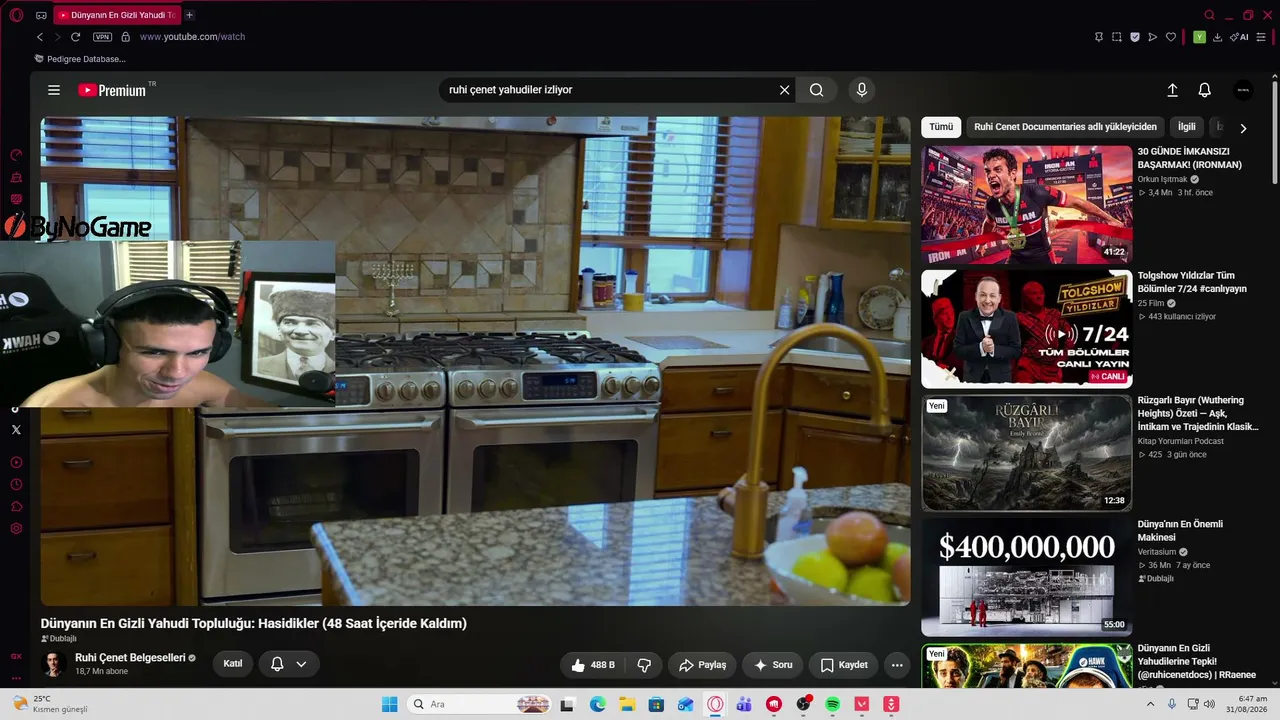This screenshot has height=720, width=1280.
Task: Open the $400,000,000 Veritasium thumbnail
Action: (1027, 576)
